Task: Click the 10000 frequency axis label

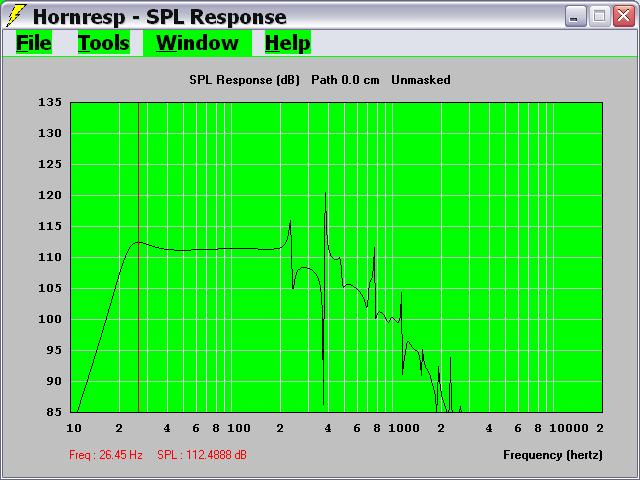Action: coord(569,428)
